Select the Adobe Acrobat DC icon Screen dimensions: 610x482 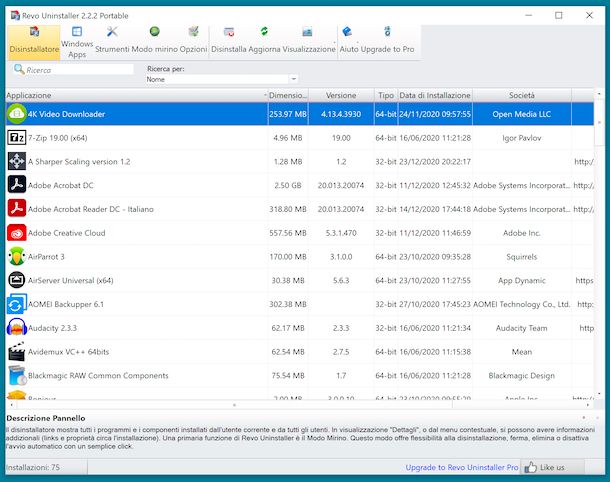(16, 185)
